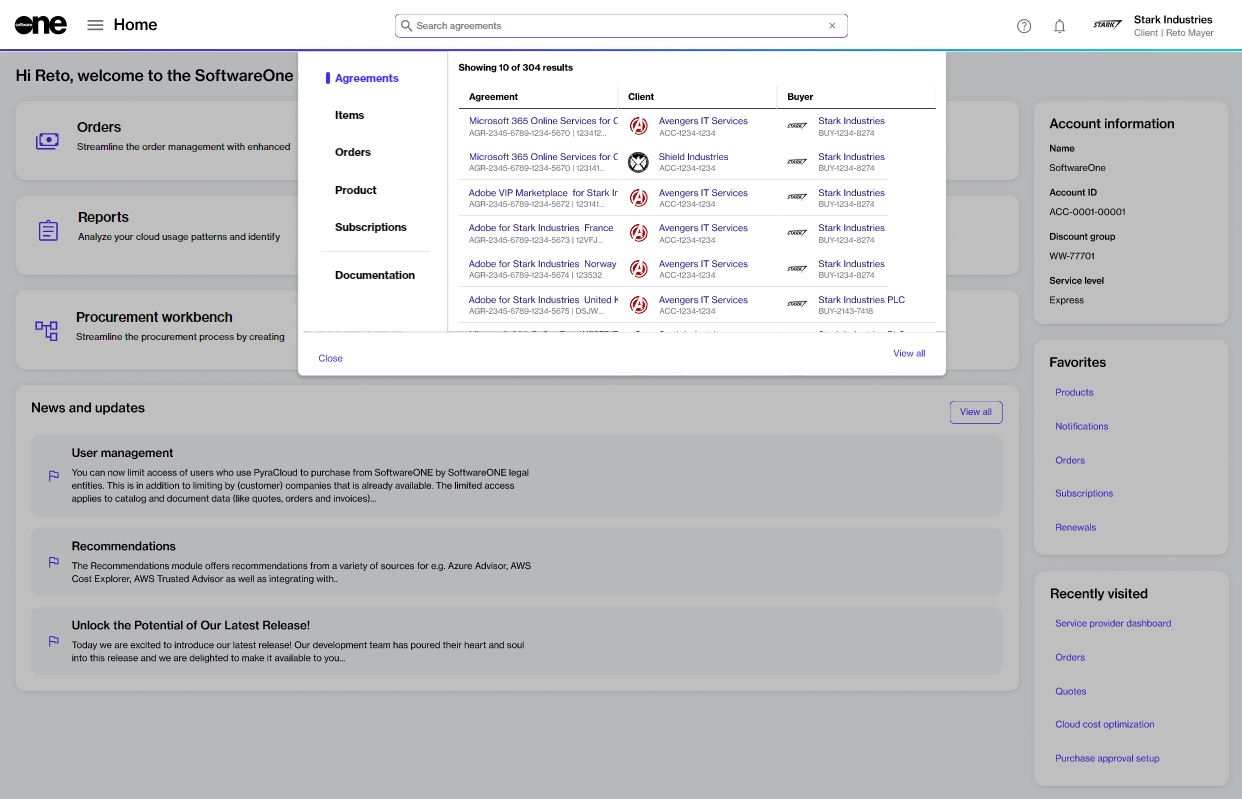
Task: Click View all in search results
Action: point(908,353)
